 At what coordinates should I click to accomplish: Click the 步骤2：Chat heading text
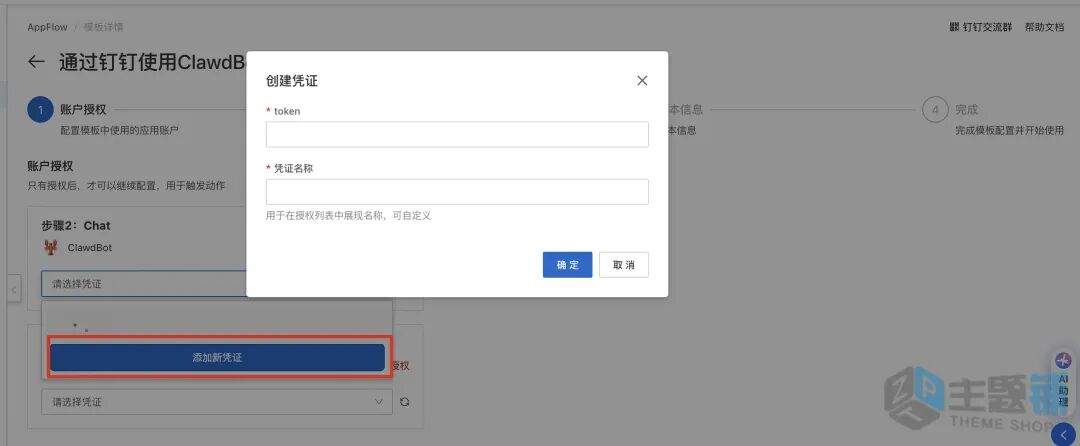pyautogui.click(x=76, y=226)
